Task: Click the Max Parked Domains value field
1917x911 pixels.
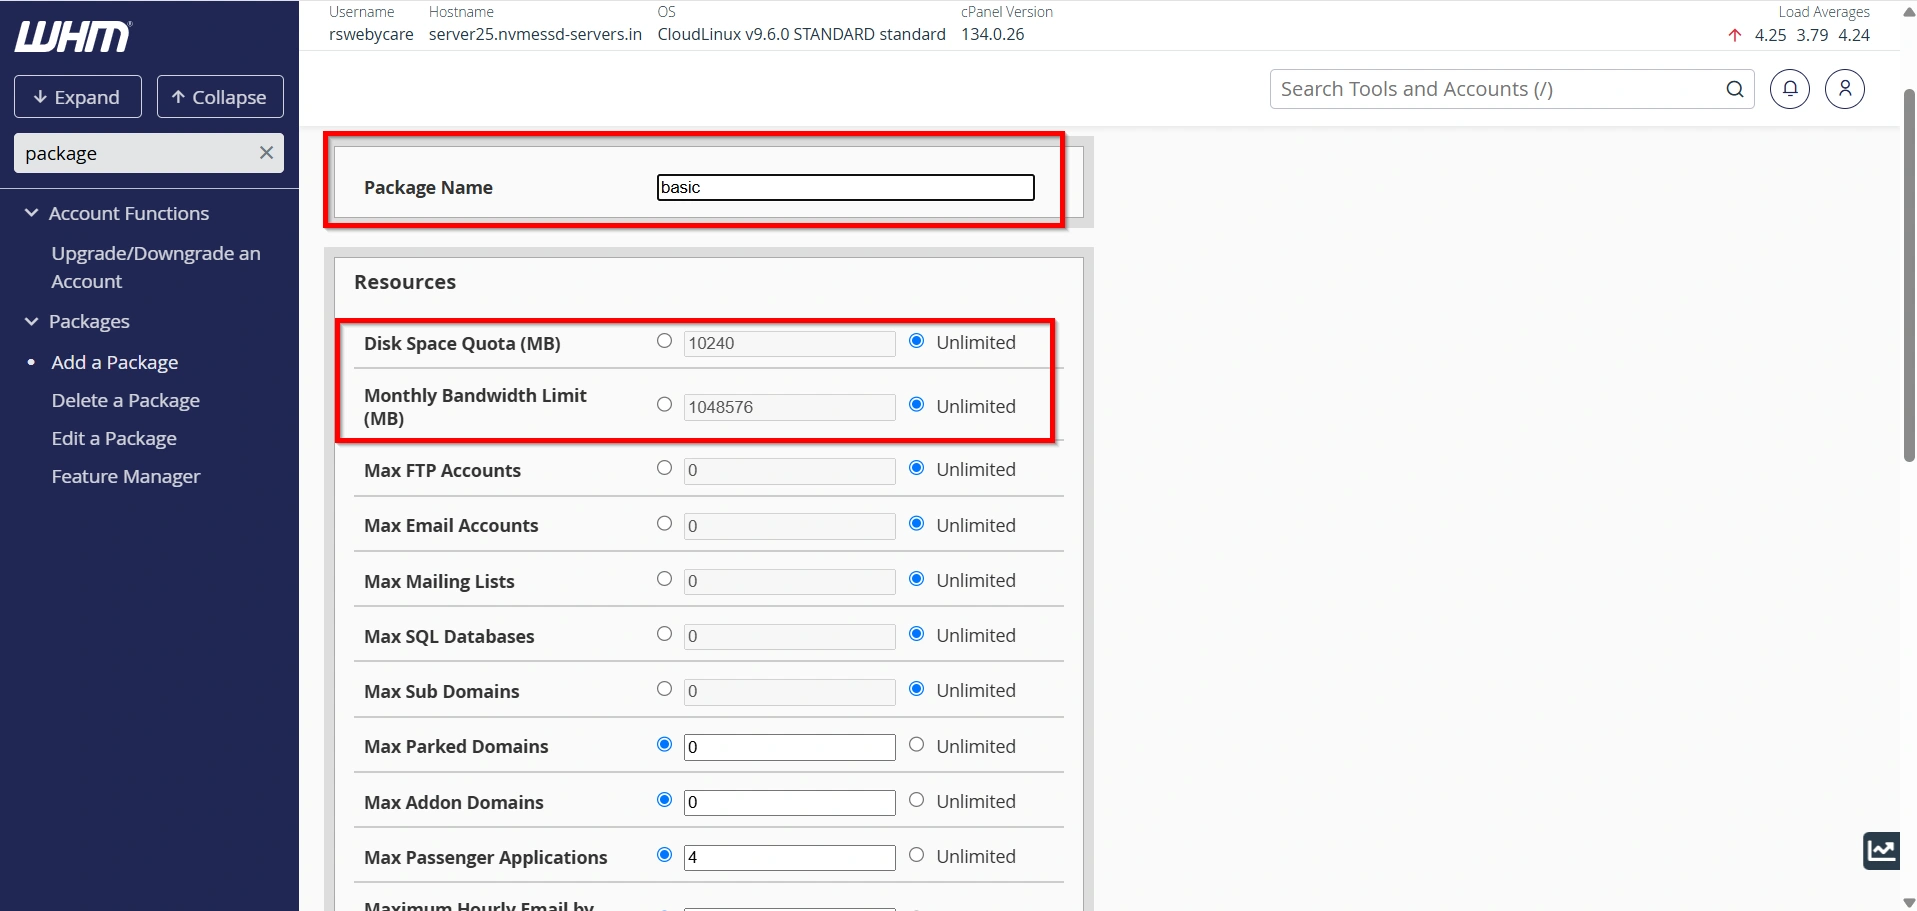Action: click(x=789, y=747)
